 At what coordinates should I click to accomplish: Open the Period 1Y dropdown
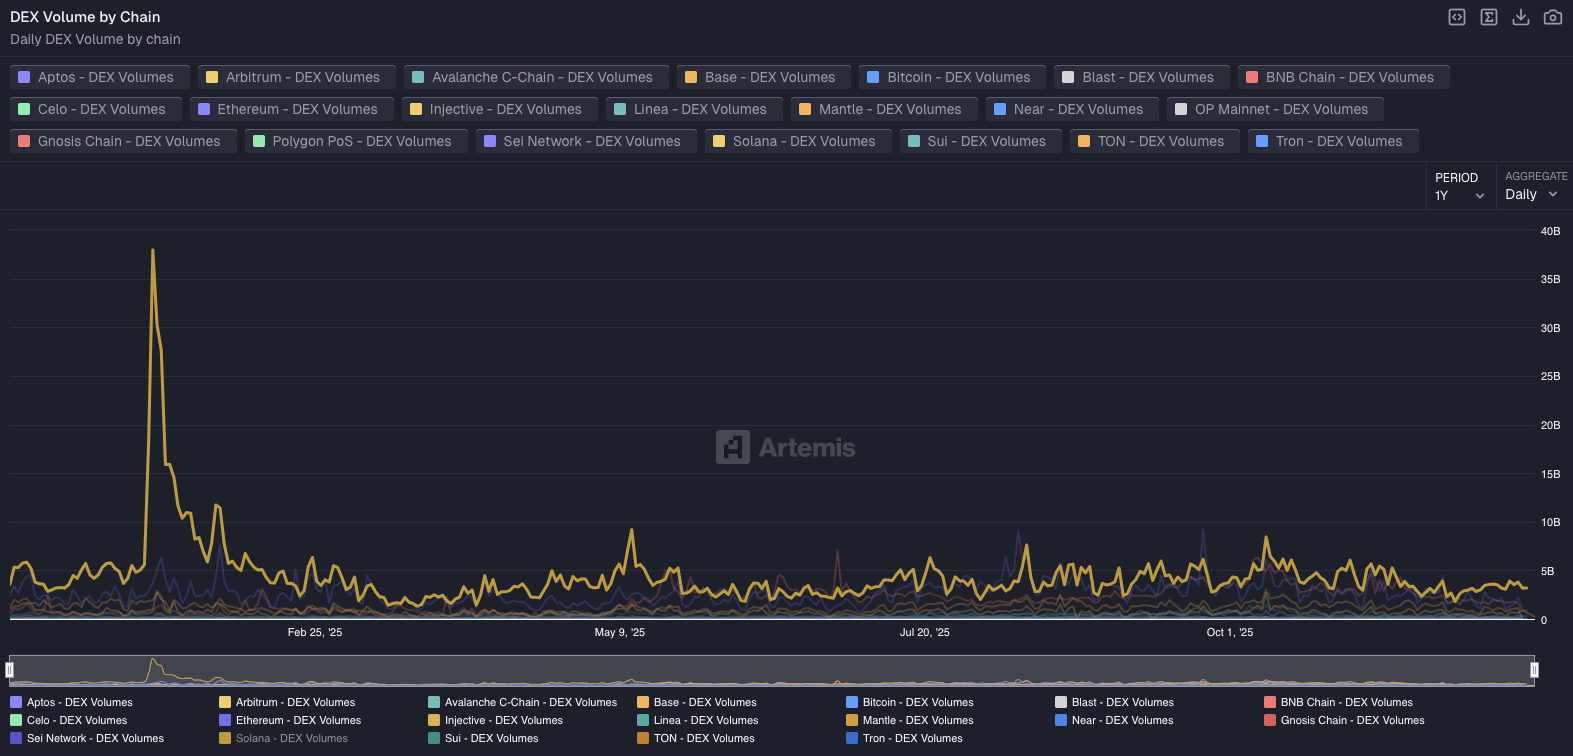tap(1459, 195)
